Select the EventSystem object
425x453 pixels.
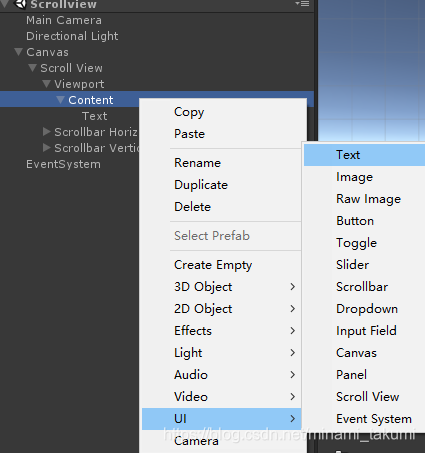pyautogui.click(x=63, y=164)
